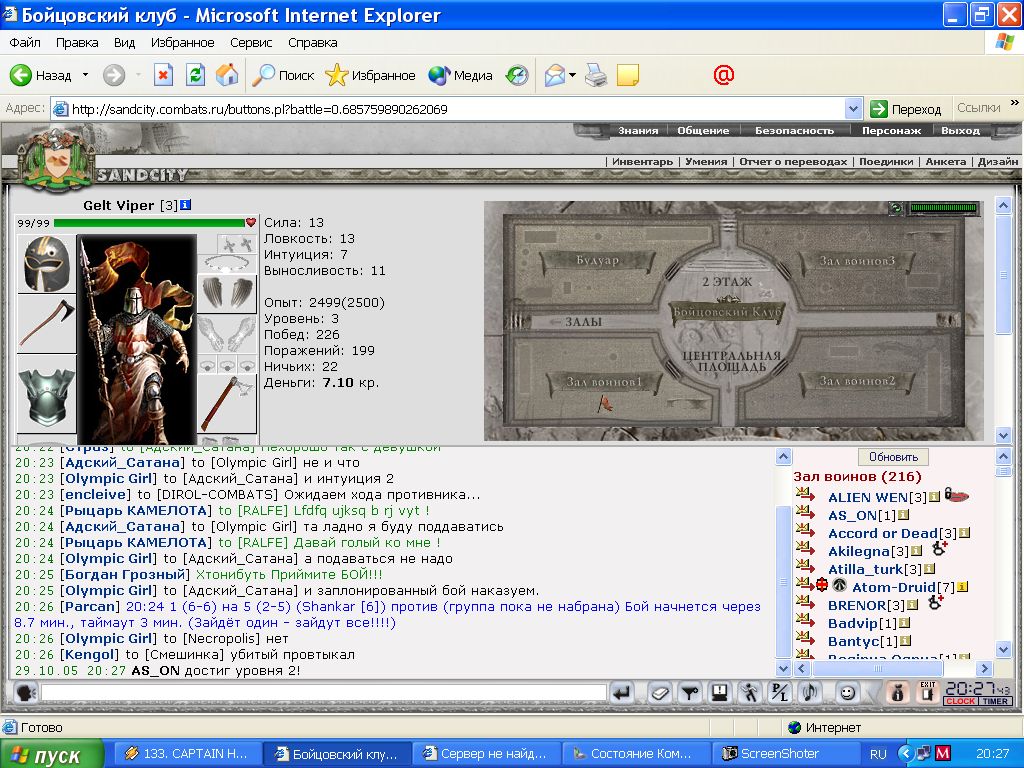The height and width of the screenshot is (768, 1024).
Task: Expand the address bar dropdown arrow
Action: tap(853, 108)
